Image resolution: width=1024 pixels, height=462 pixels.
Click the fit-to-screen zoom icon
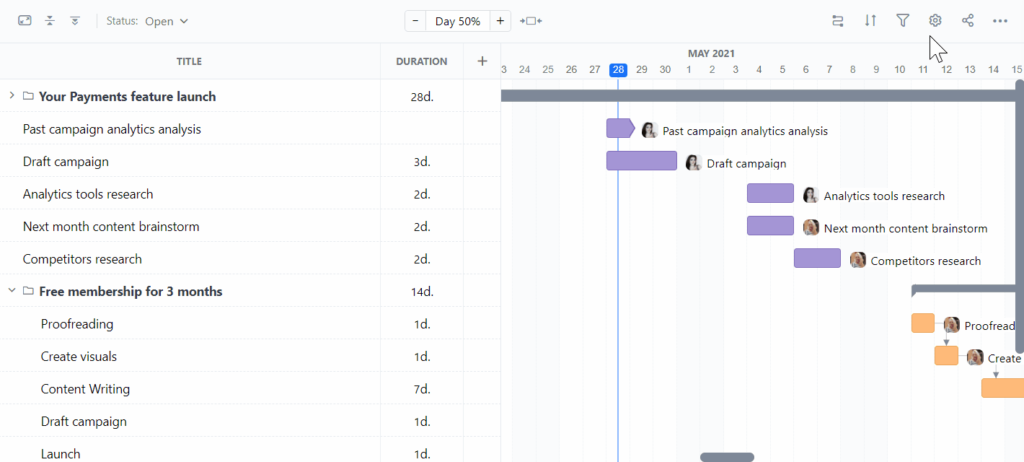point(531,21)
